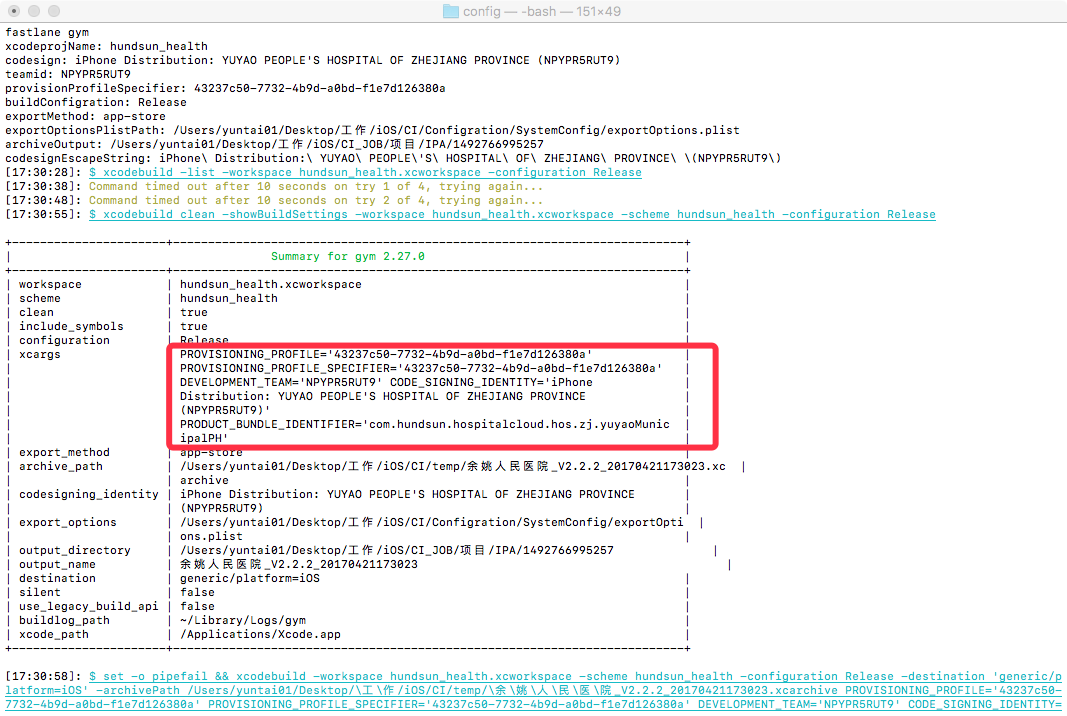Click the "try 1 of 4" timeout message
The image size is (1067, 716).
click(x=316, y=186)
